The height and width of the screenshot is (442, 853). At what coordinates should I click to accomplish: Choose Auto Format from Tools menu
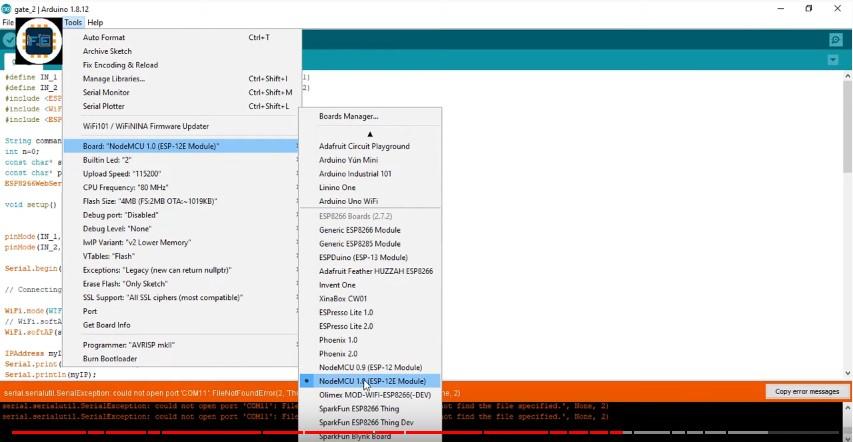[x=182, y=38]
